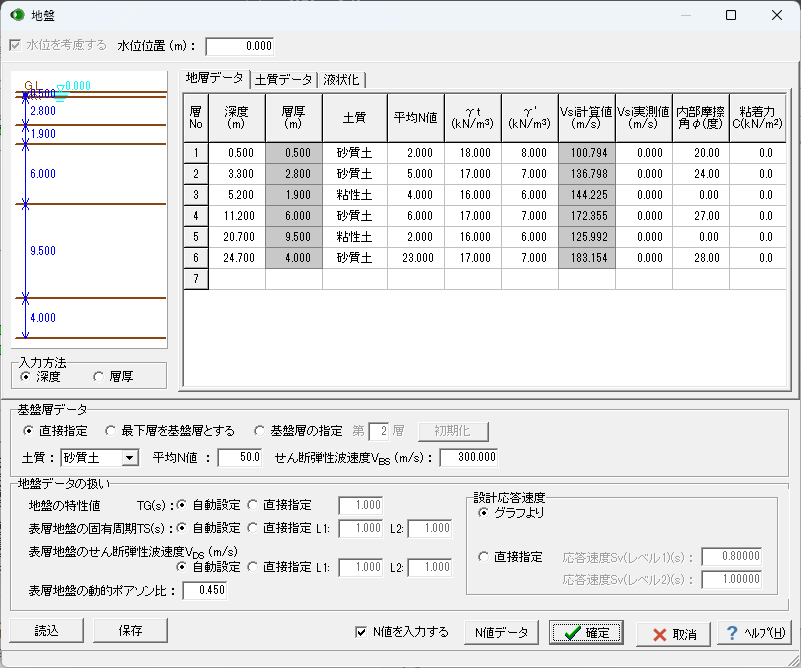Click the 読込 load button
801x668 pixels.
[46, 630]
